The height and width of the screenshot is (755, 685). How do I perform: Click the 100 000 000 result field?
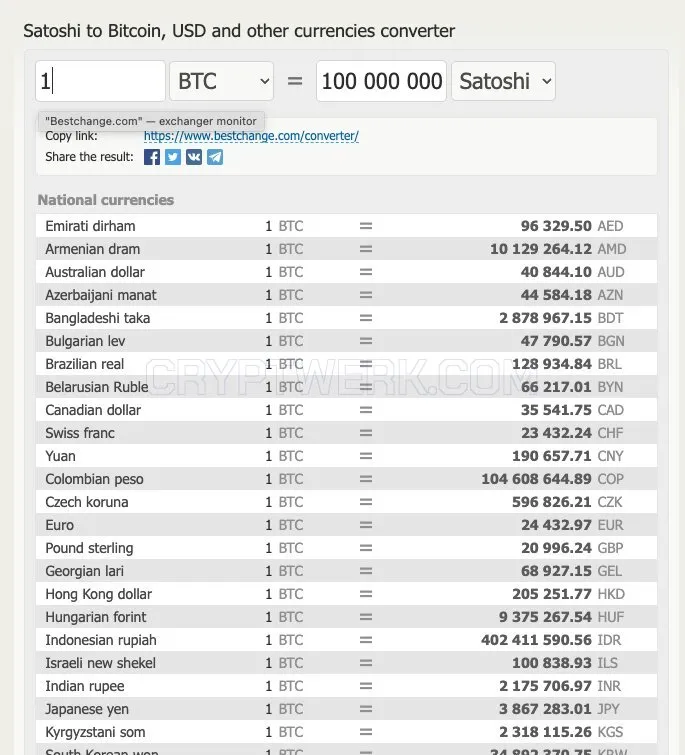pos(381,81)
